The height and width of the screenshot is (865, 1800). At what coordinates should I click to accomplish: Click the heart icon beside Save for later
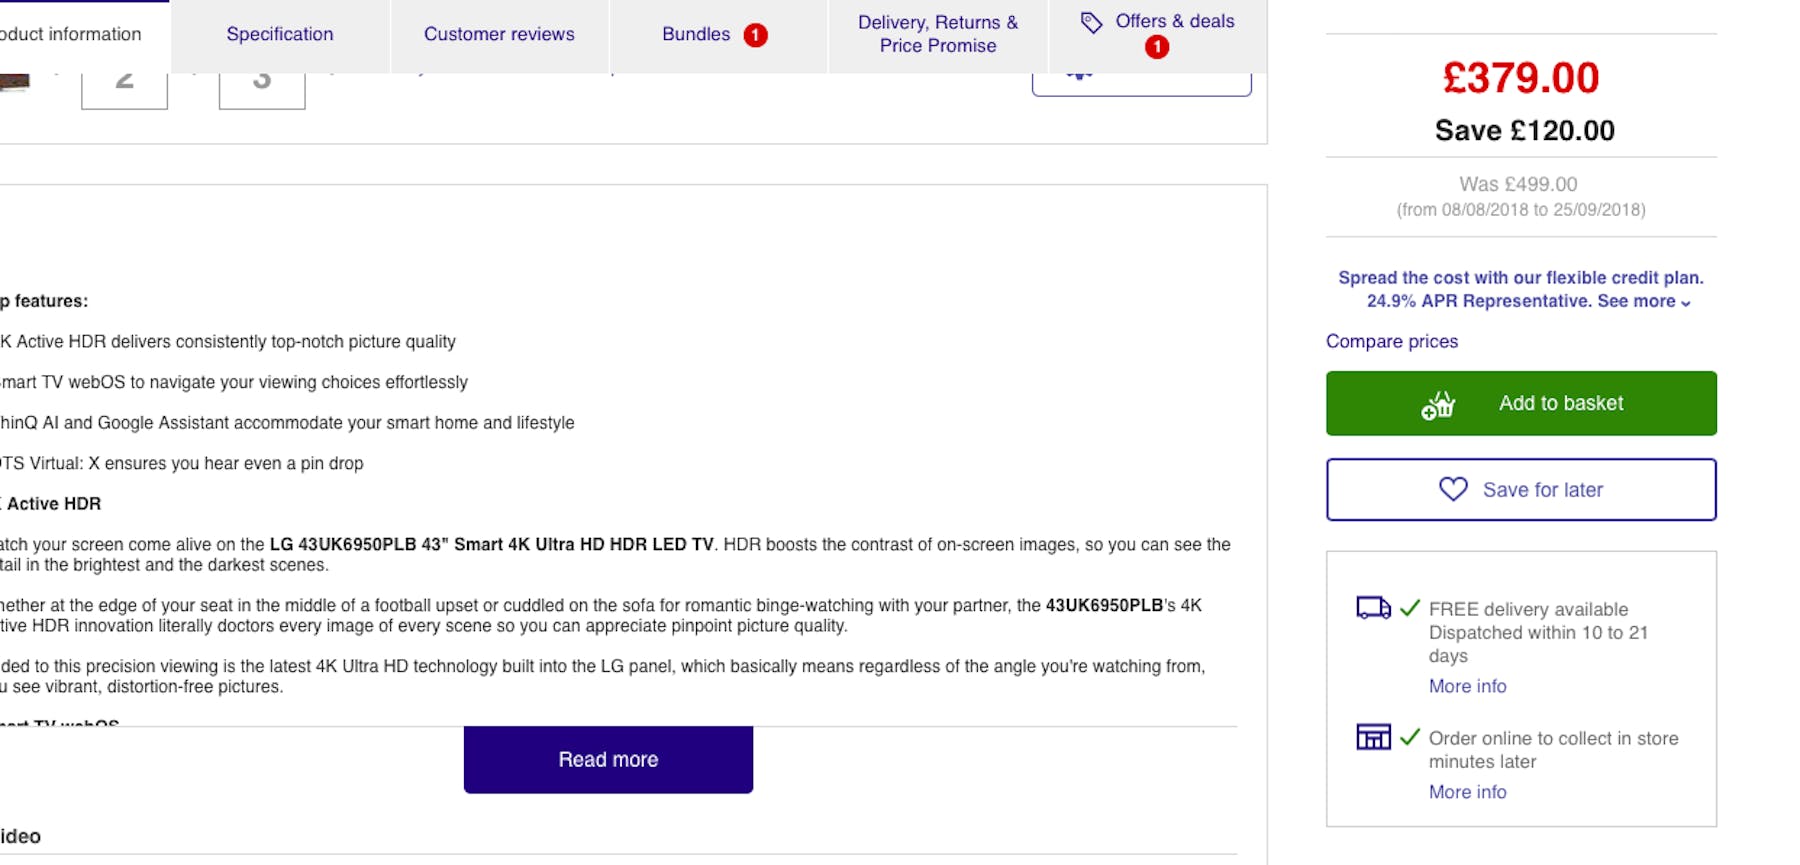pos(1453,489)
